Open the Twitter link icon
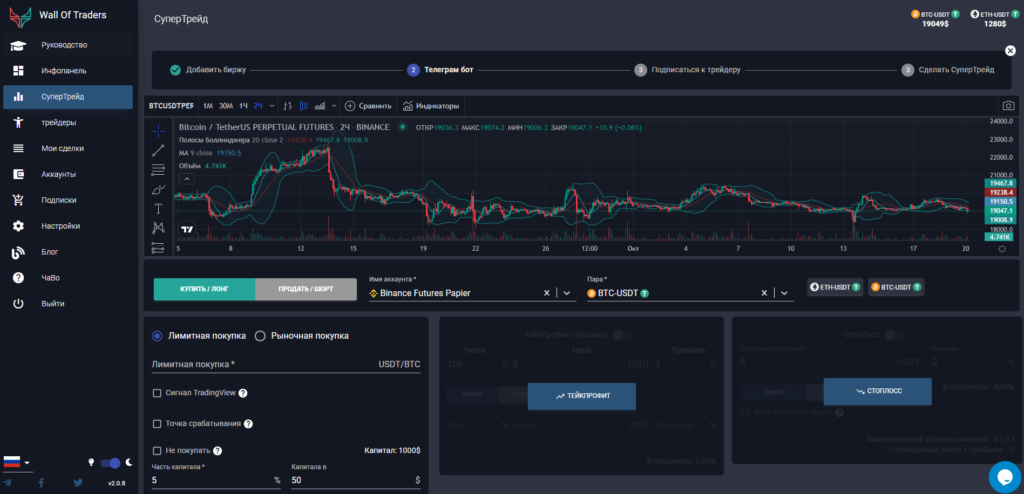 point(78,483)
